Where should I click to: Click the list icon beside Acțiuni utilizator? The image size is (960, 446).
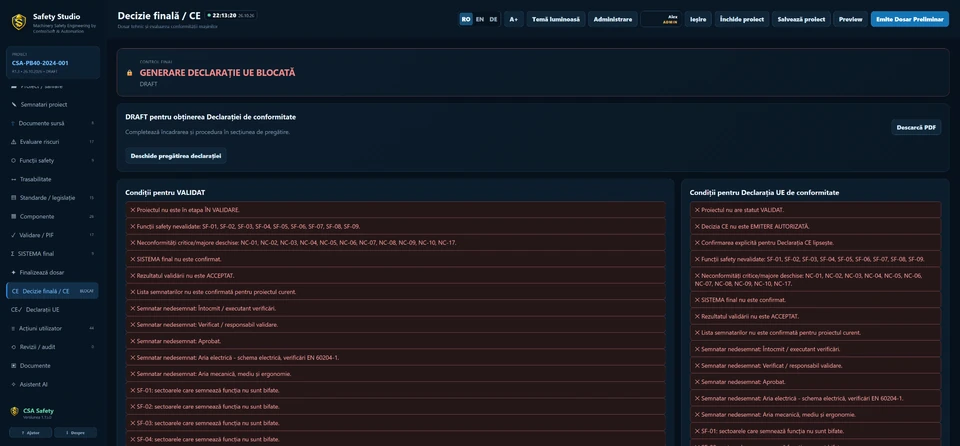click(13, 328)
